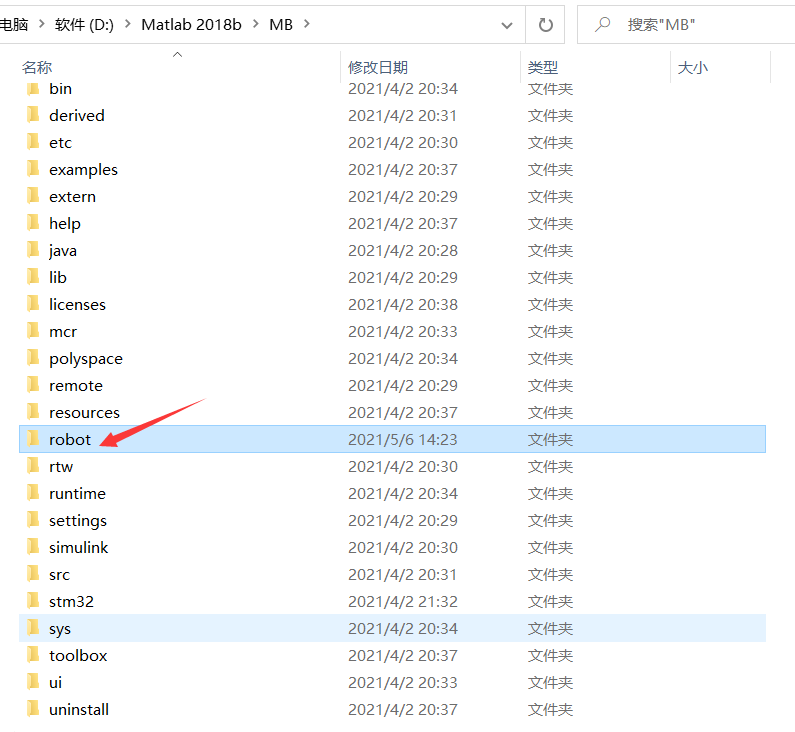The width and height of the screenshot is (795, 732).
Task: Expand the chevron after 软件 (D:) breadcrumb
Action: [x=128, y=24]
